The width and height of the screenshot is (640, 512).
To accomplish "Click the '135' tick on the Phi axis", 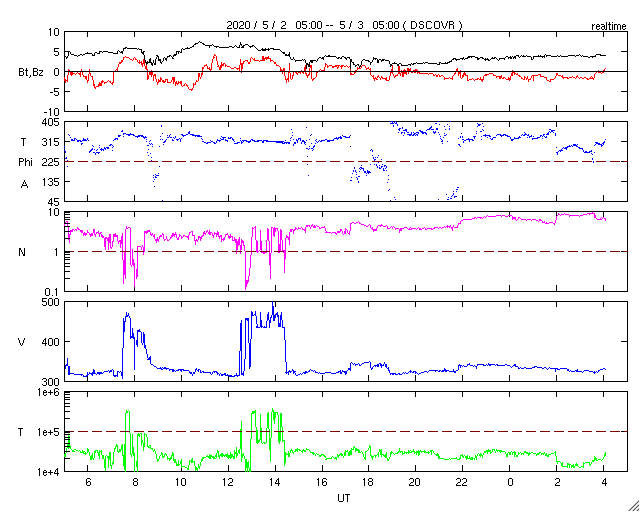I will 51,182.
